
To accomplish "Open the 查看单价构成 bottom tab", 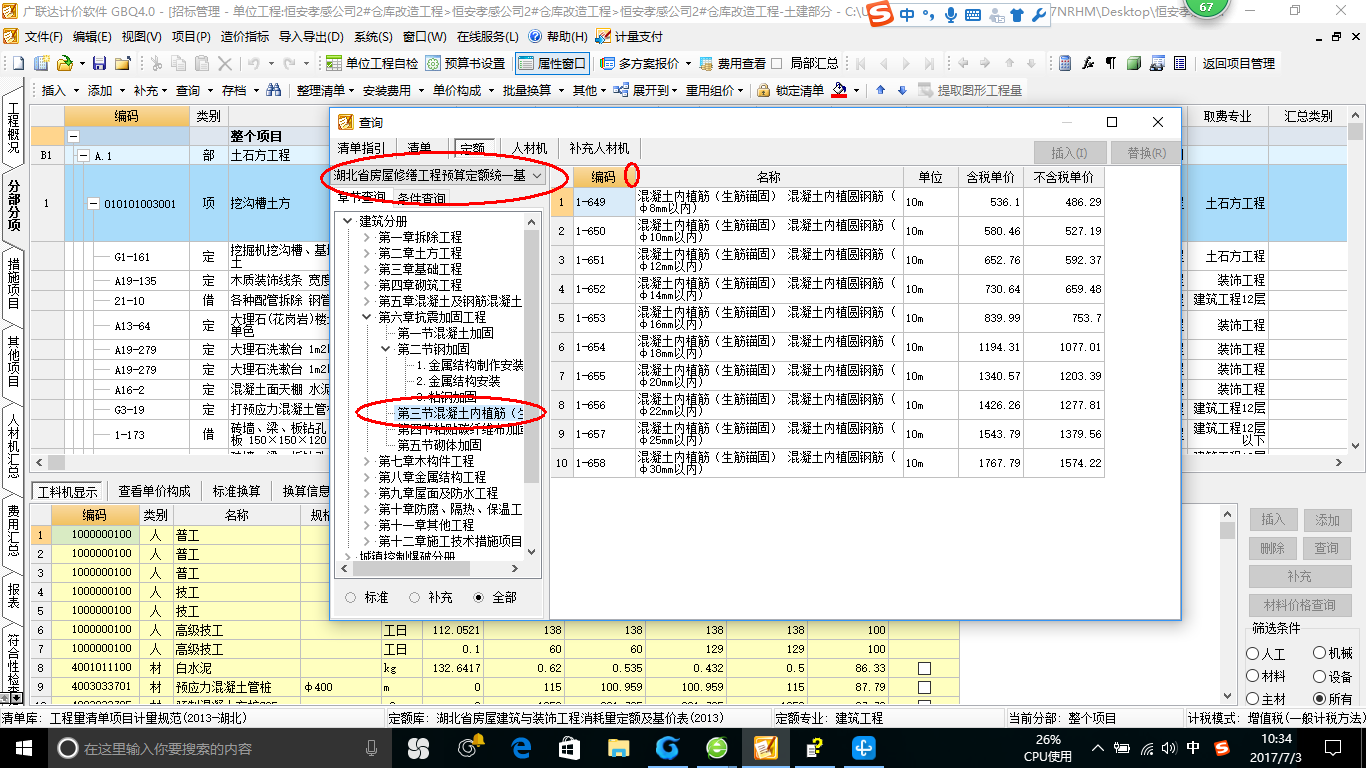I will click(154, 491).
